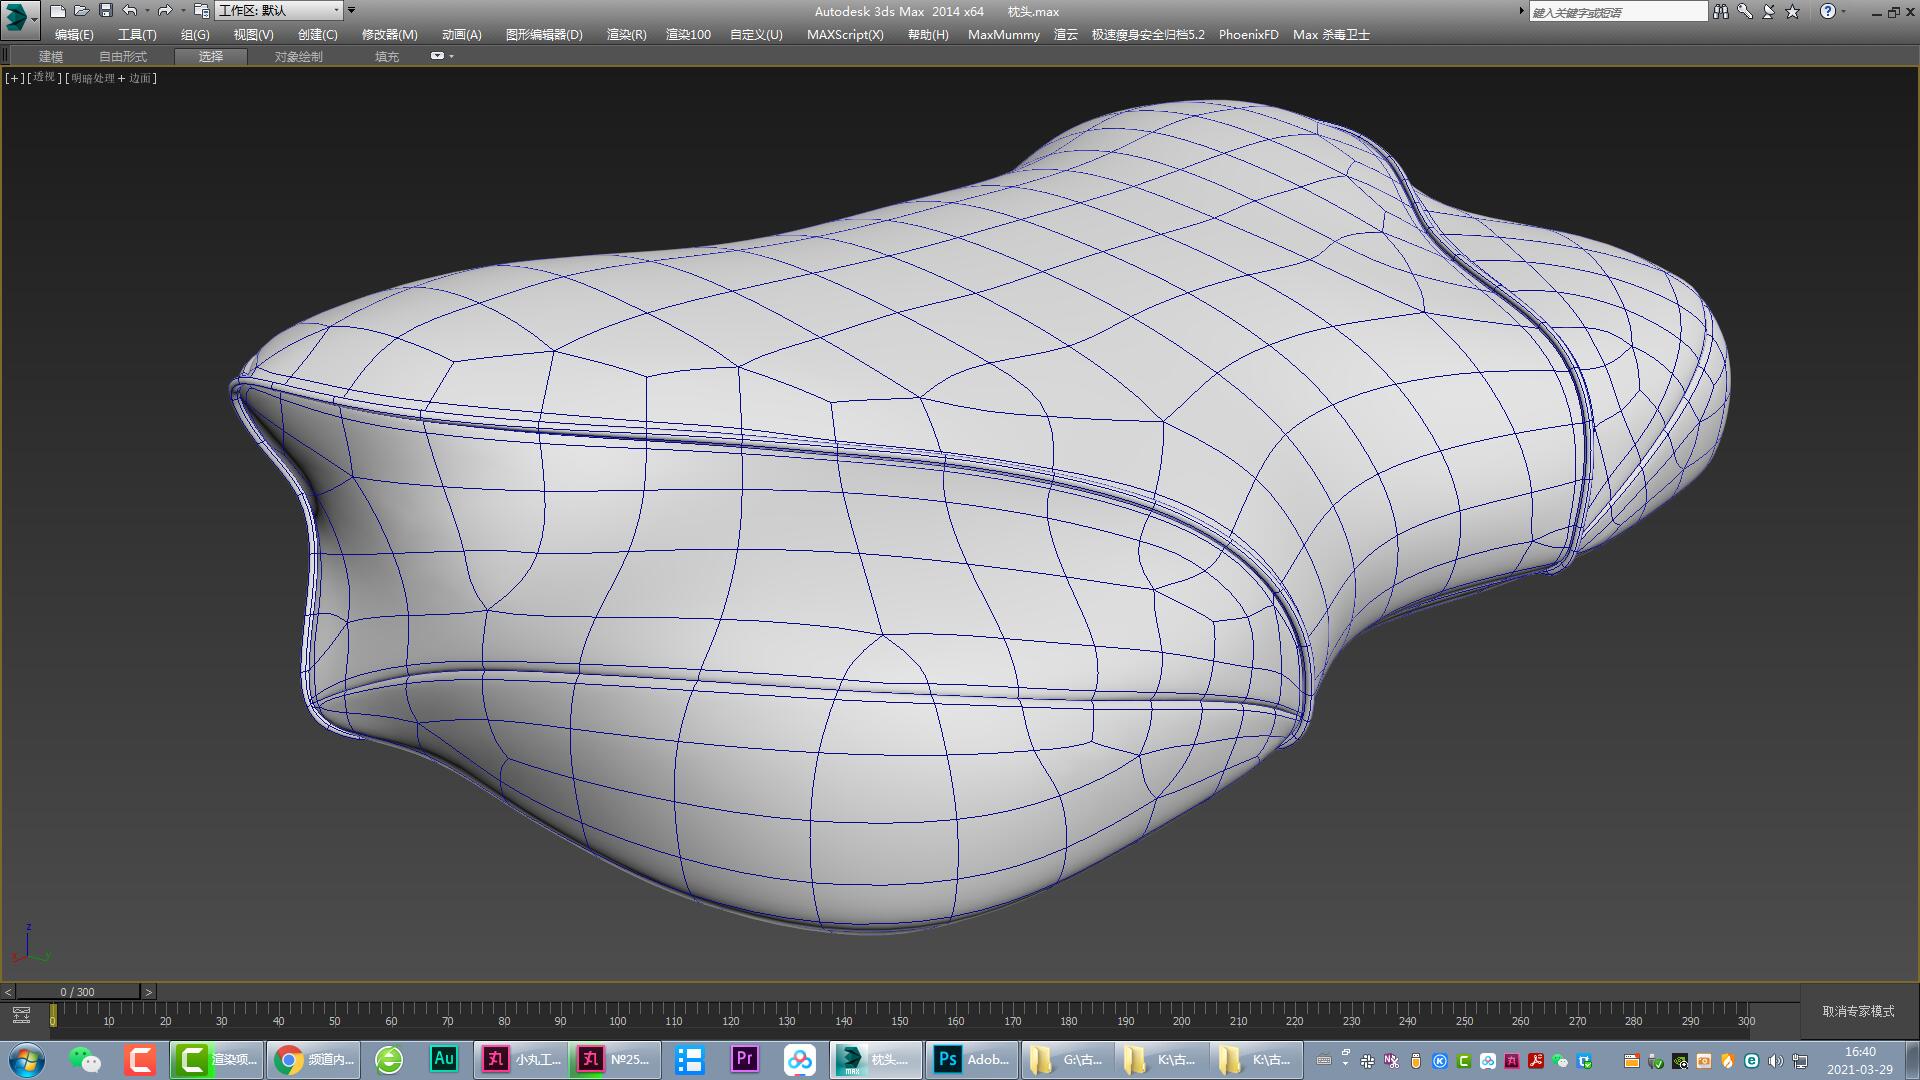Toggle the 选择 ribbon panel
The image size is (1920, 1080).
coord(210,56)
